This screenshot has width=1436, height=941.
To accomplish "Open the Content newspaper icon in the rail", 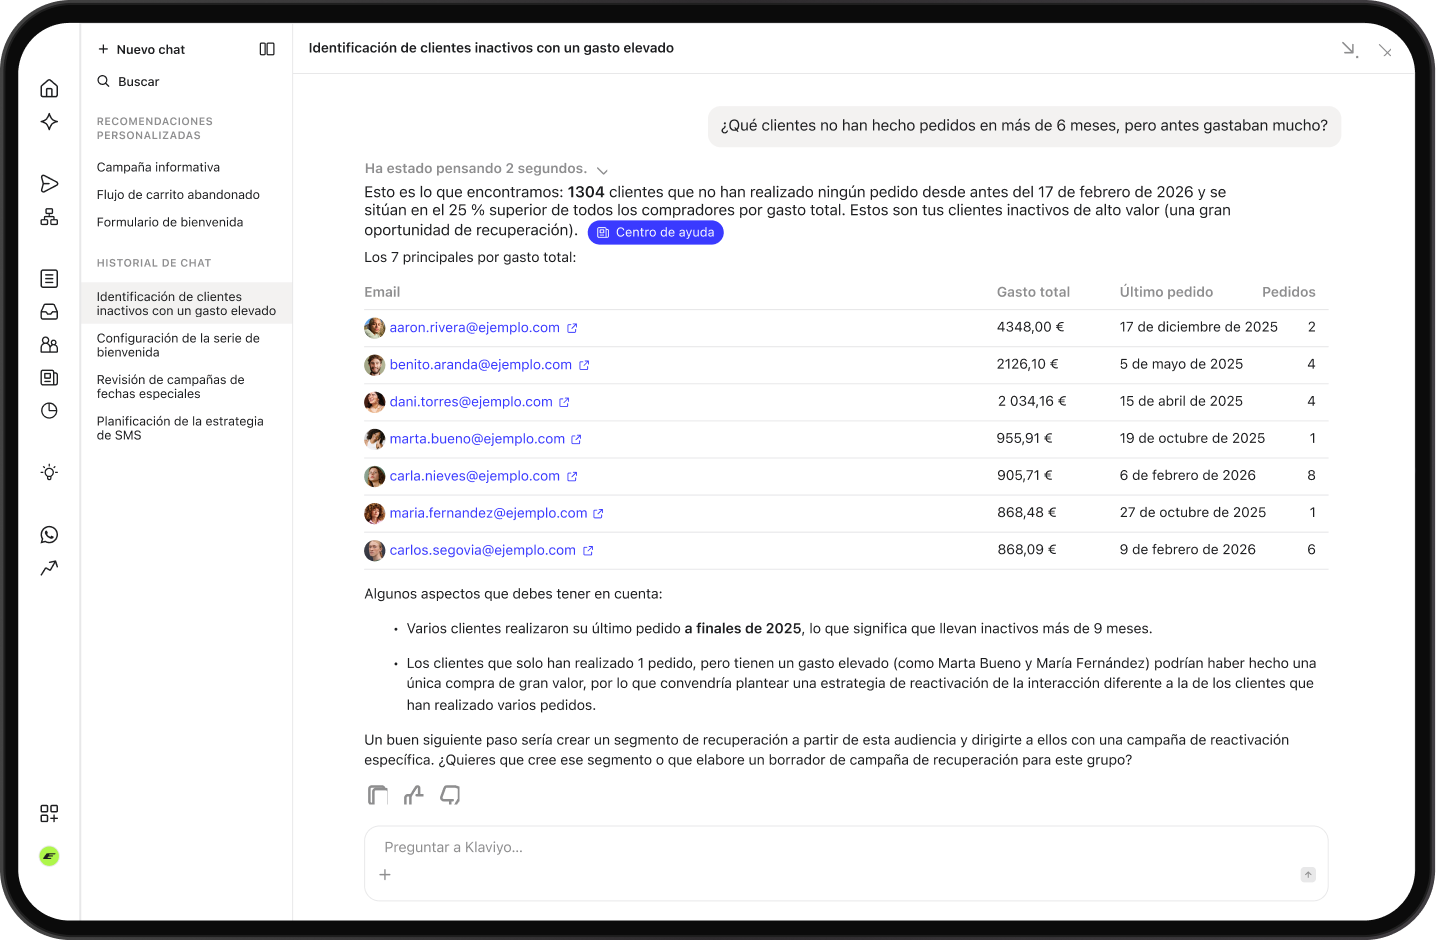I will 49,378.
